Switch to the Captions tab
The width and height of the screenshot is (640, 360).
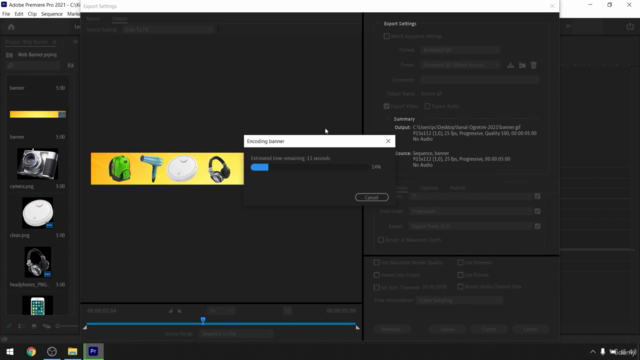pyautogui.click(x=429, y=188)
